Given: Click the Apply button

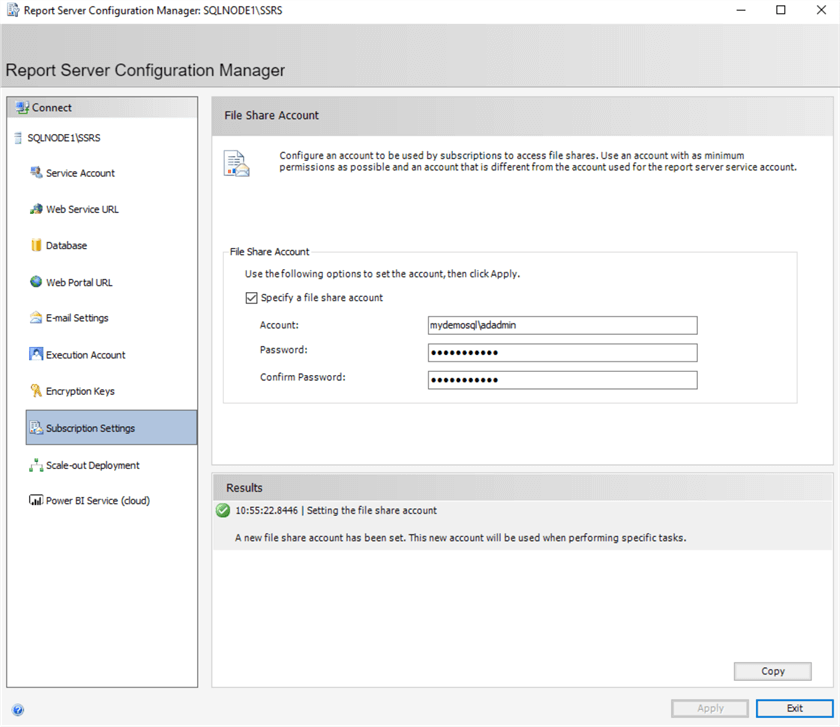Looking at the screenshot, I should [710, 708].
